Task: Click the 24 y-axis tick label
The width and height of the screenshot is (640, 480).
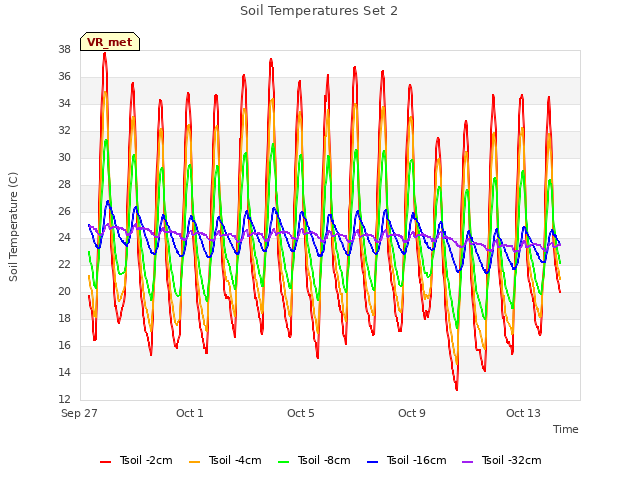Action: click(64, 238)
